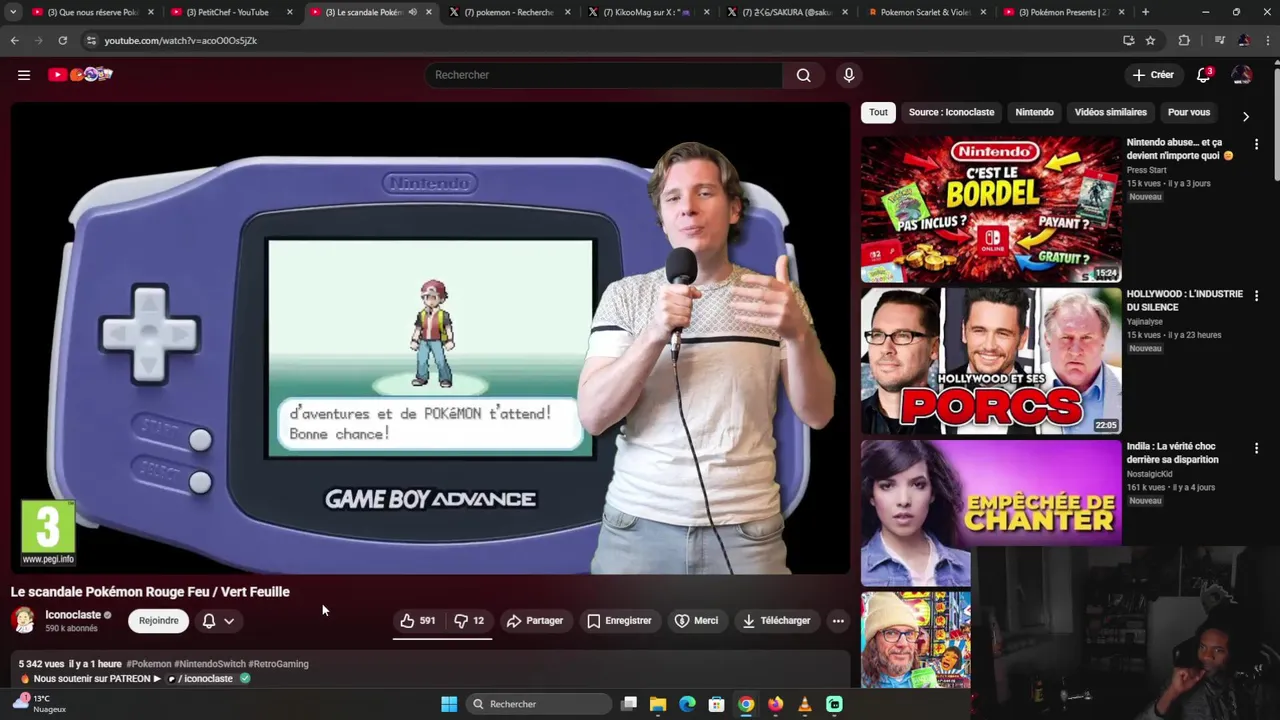
Task: Click the YouTube Rechercher search field
Action: (x=604, y=75)
